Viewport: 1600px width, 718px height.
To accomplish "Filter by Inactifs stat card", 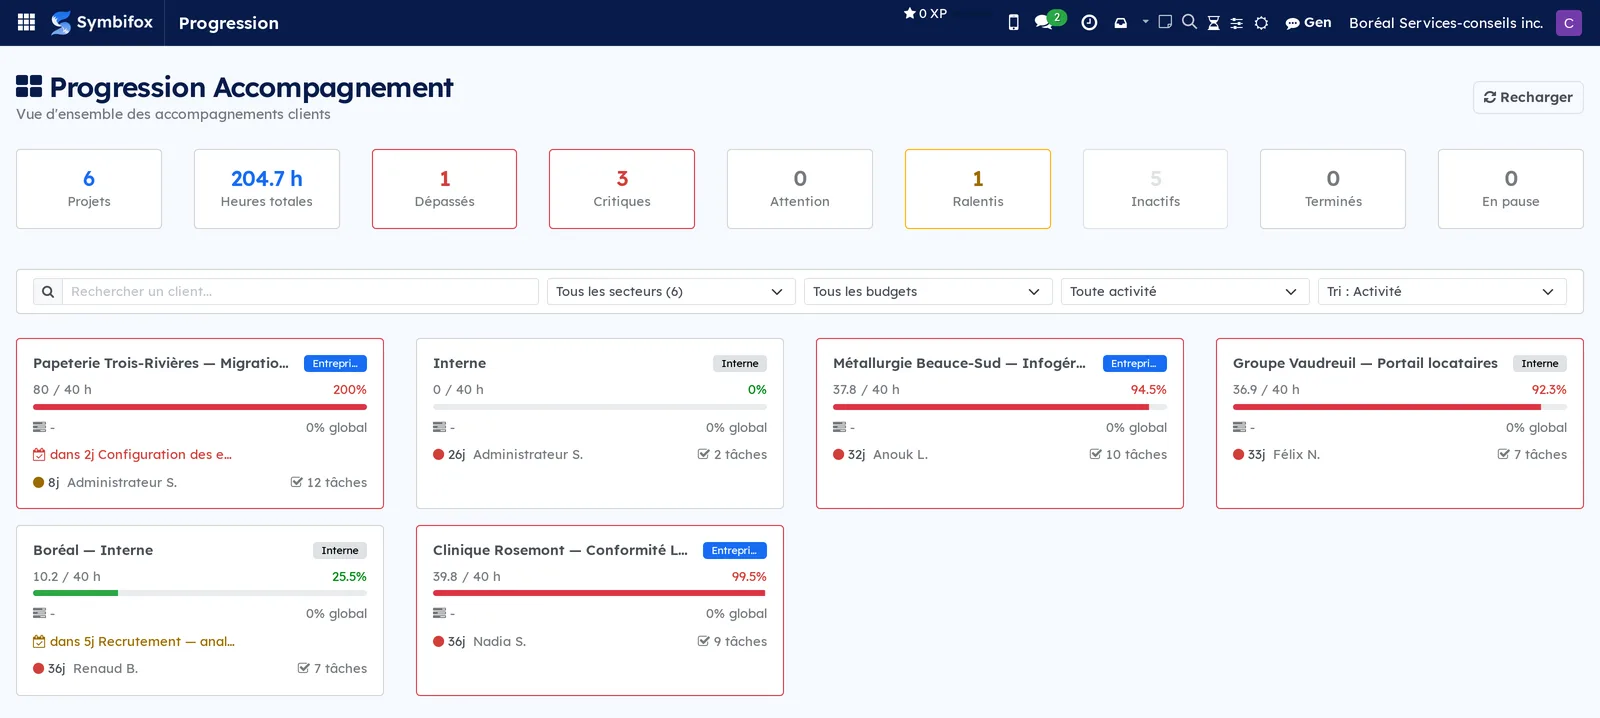I will coord(1155,189).
